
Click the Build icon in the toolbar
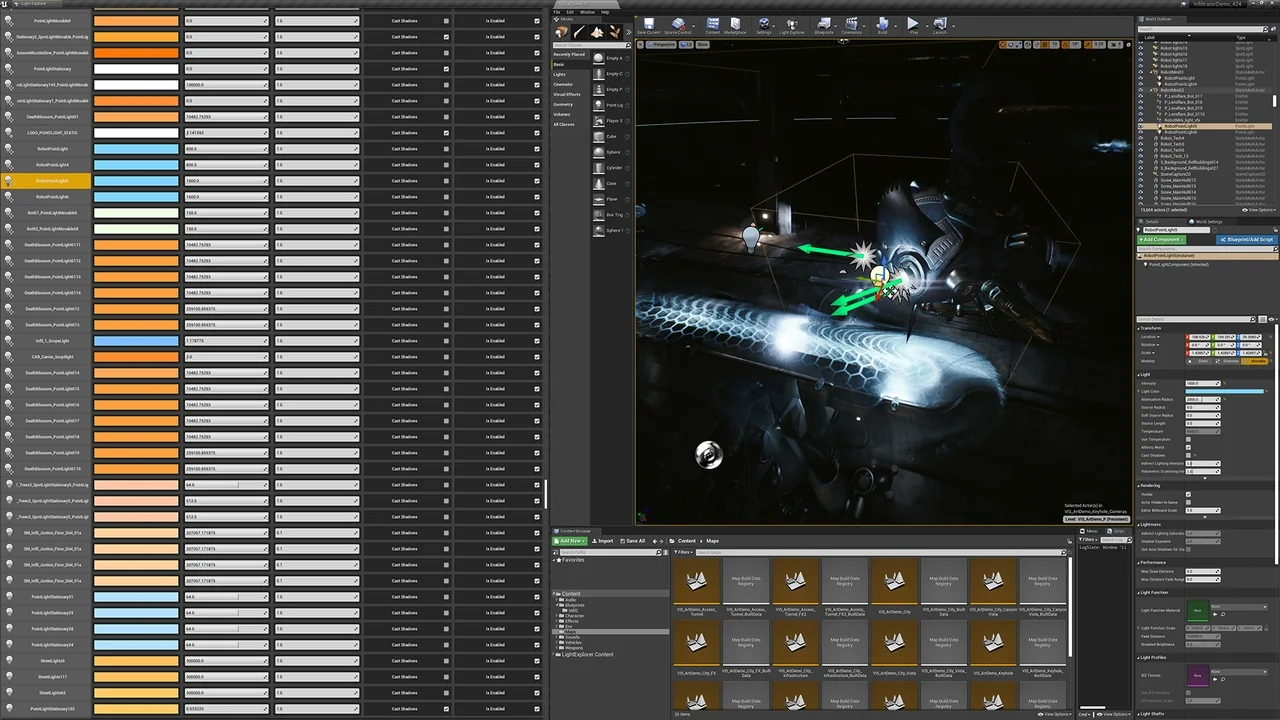tap(882, 25)
